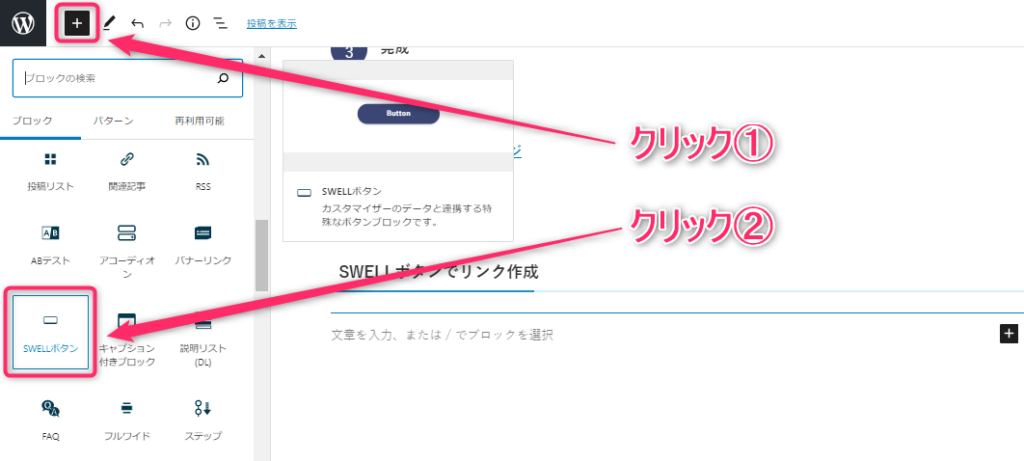Click the magnifier search icon
The height and width of the screenshot is (461, 1024).
[223, 78]
